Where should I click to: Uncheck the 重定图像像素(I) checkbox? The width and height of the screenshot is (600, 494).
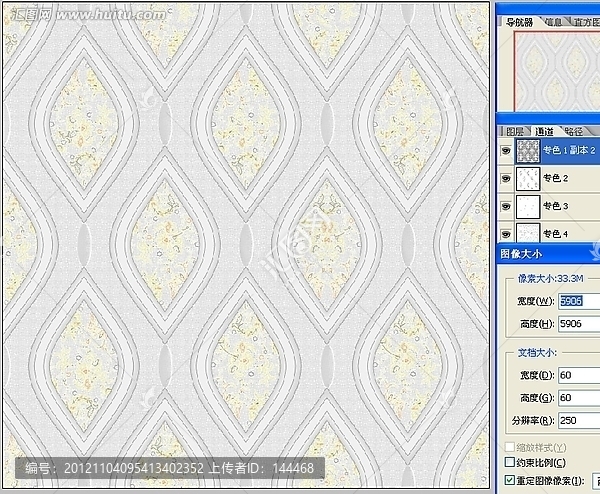[509, 480]
